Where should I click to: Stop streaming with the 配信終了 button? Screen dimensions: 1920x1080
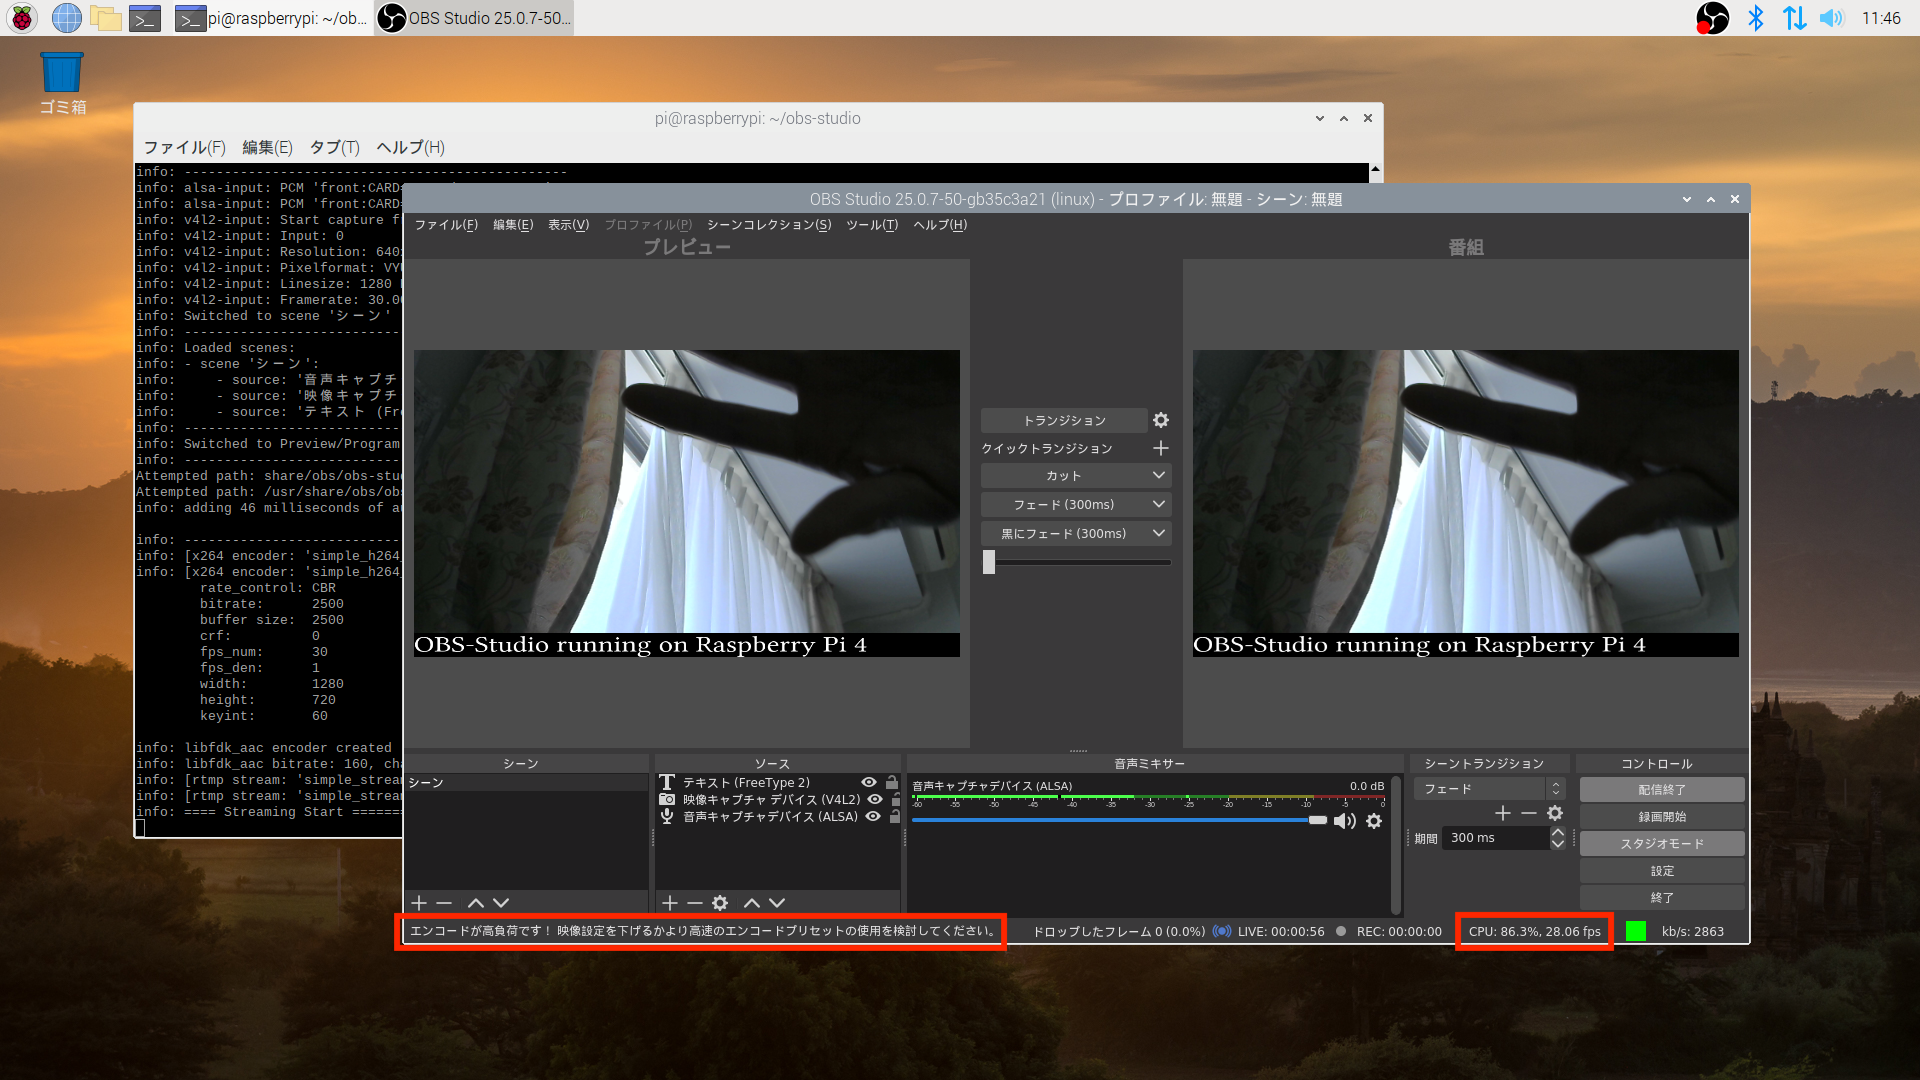[x=1662, y=790]
